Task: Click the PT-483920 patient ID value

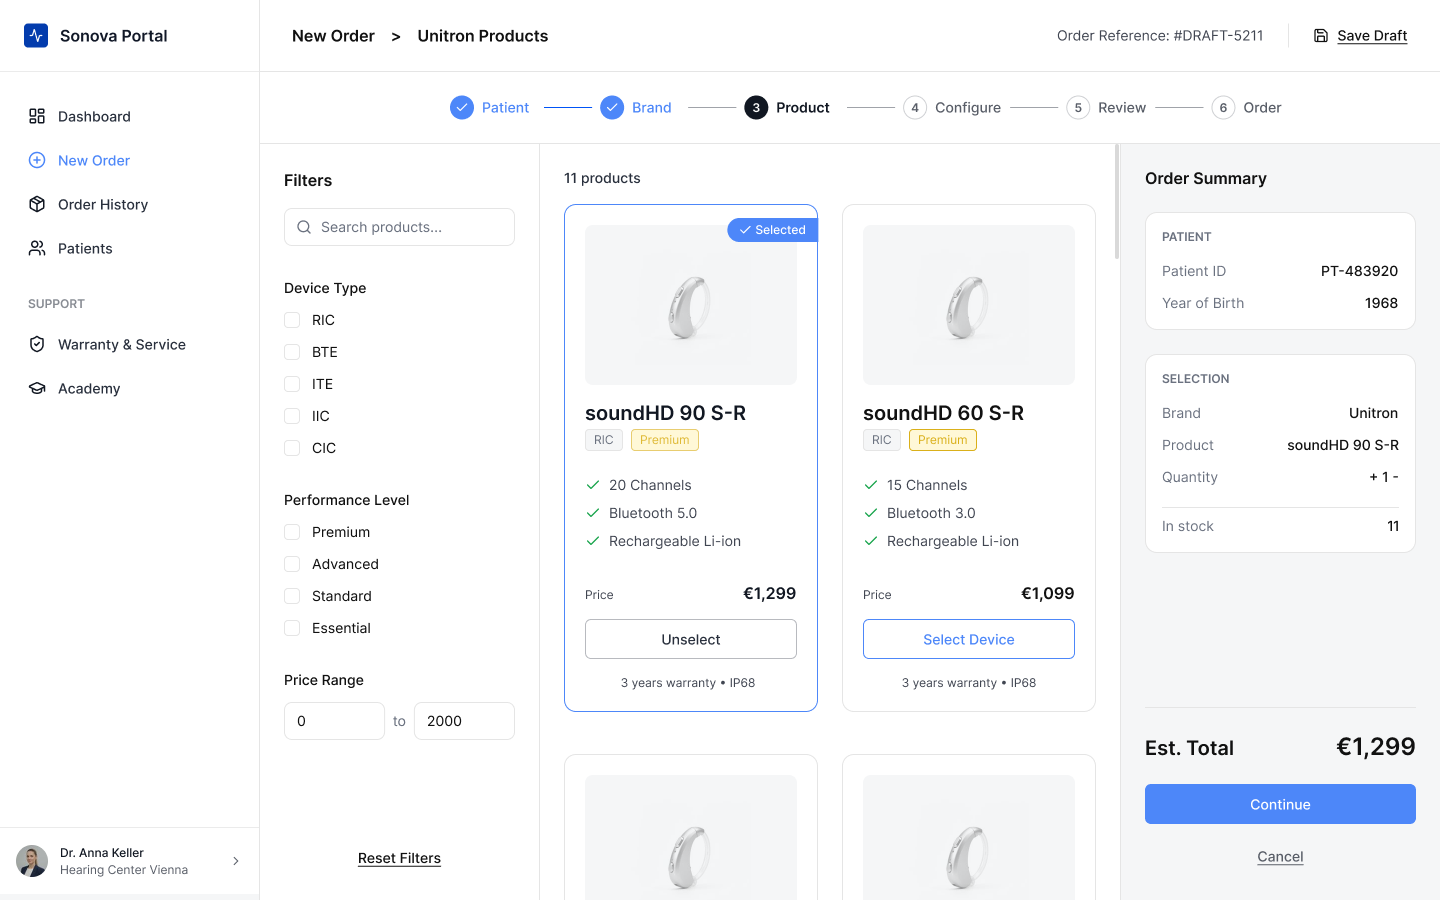Action: [x=1359, y=271]
